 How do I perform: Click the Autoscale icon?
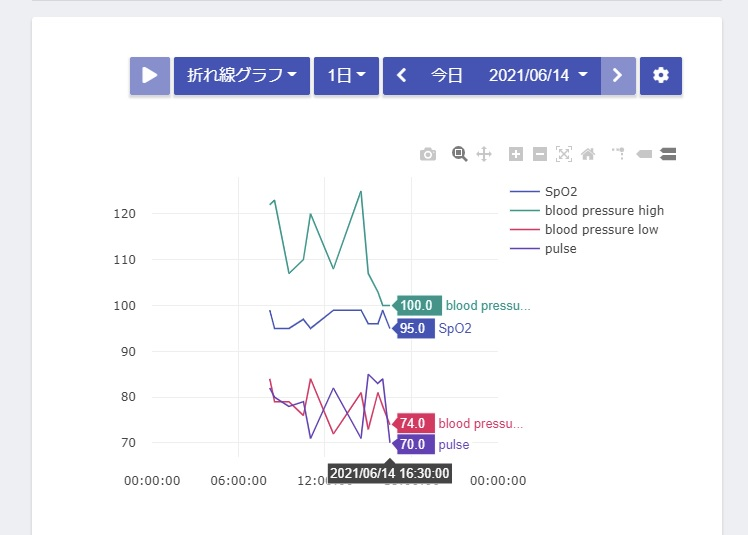tap(564, 154)
